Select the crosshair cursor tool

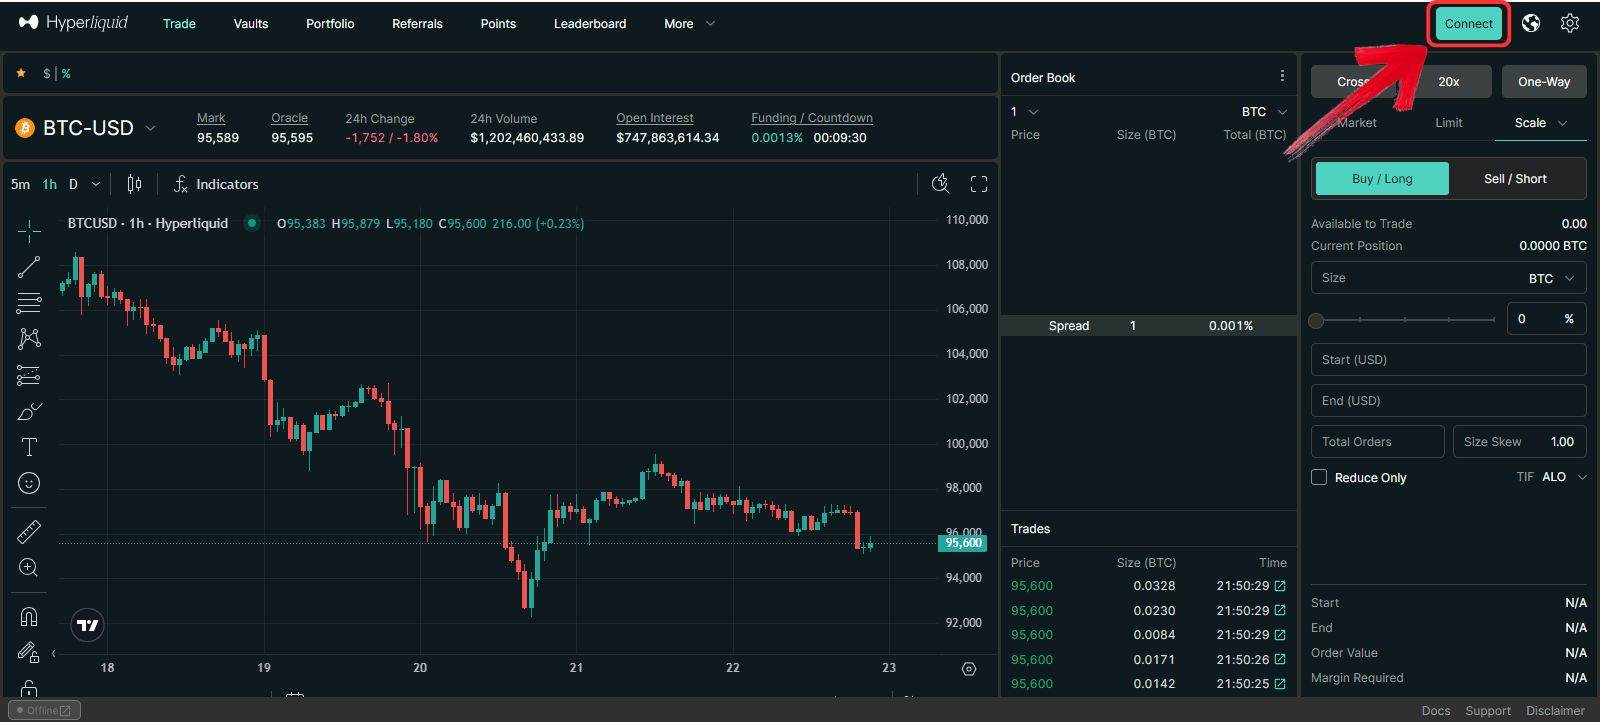(29, 231)
